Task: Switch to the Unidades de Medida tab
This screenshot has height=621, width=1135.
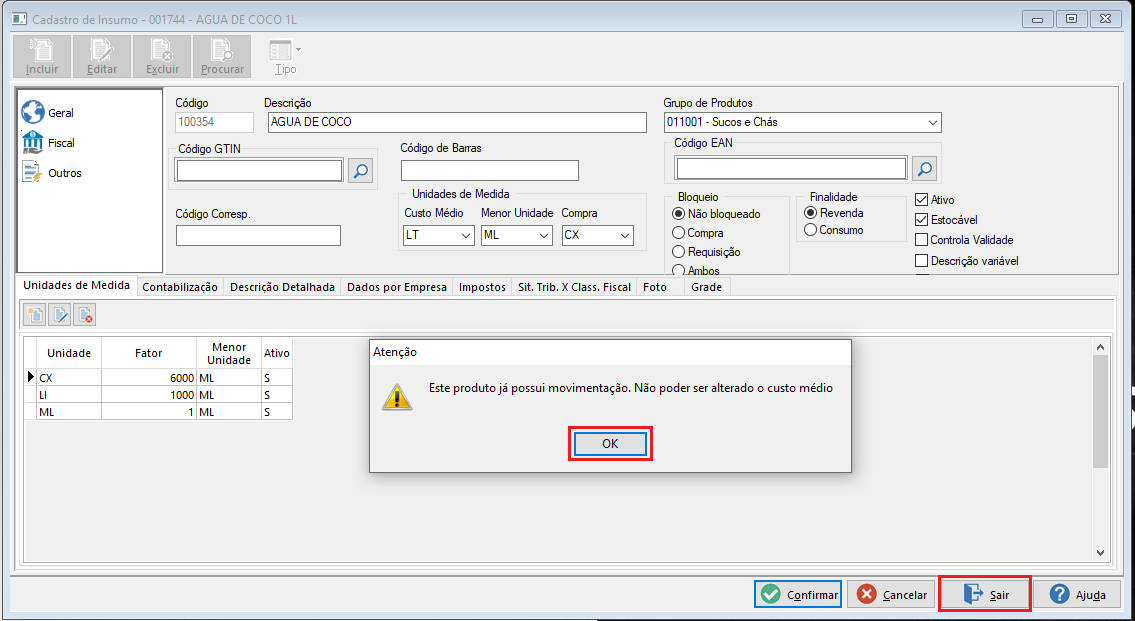Action: (x=76, y=286)
